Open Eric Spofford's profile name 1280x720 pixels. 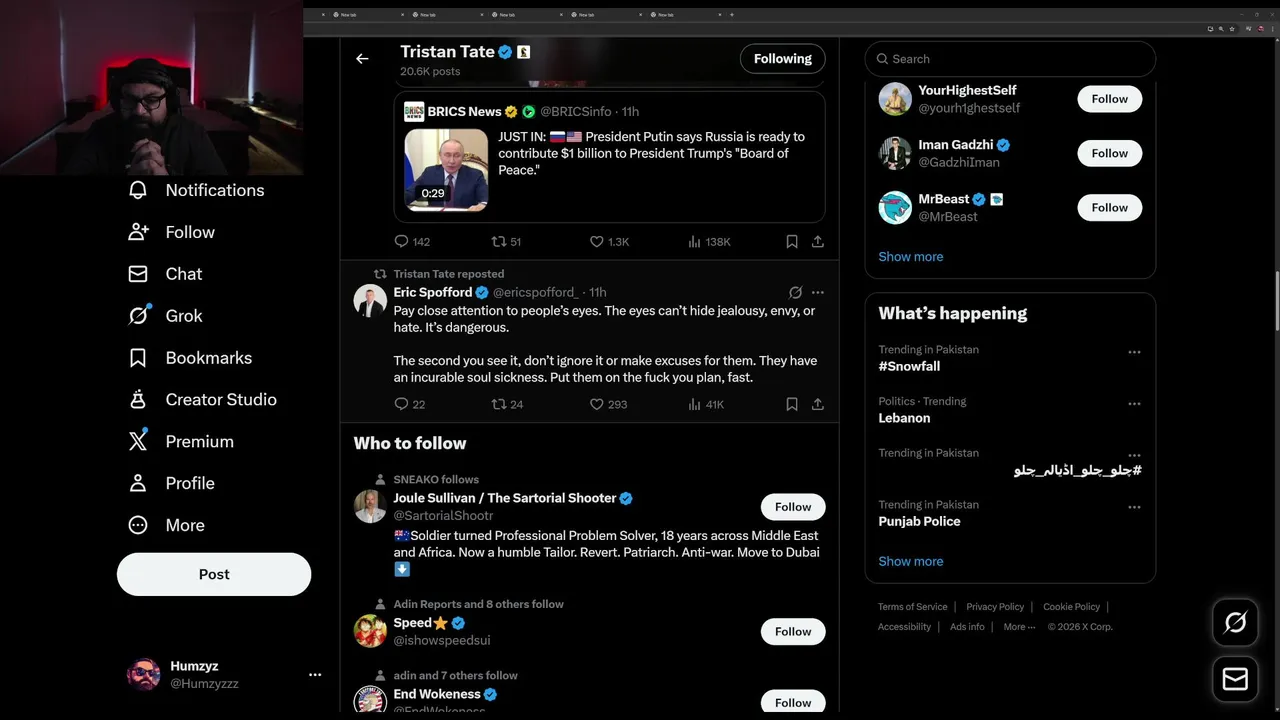click(432, 292)
